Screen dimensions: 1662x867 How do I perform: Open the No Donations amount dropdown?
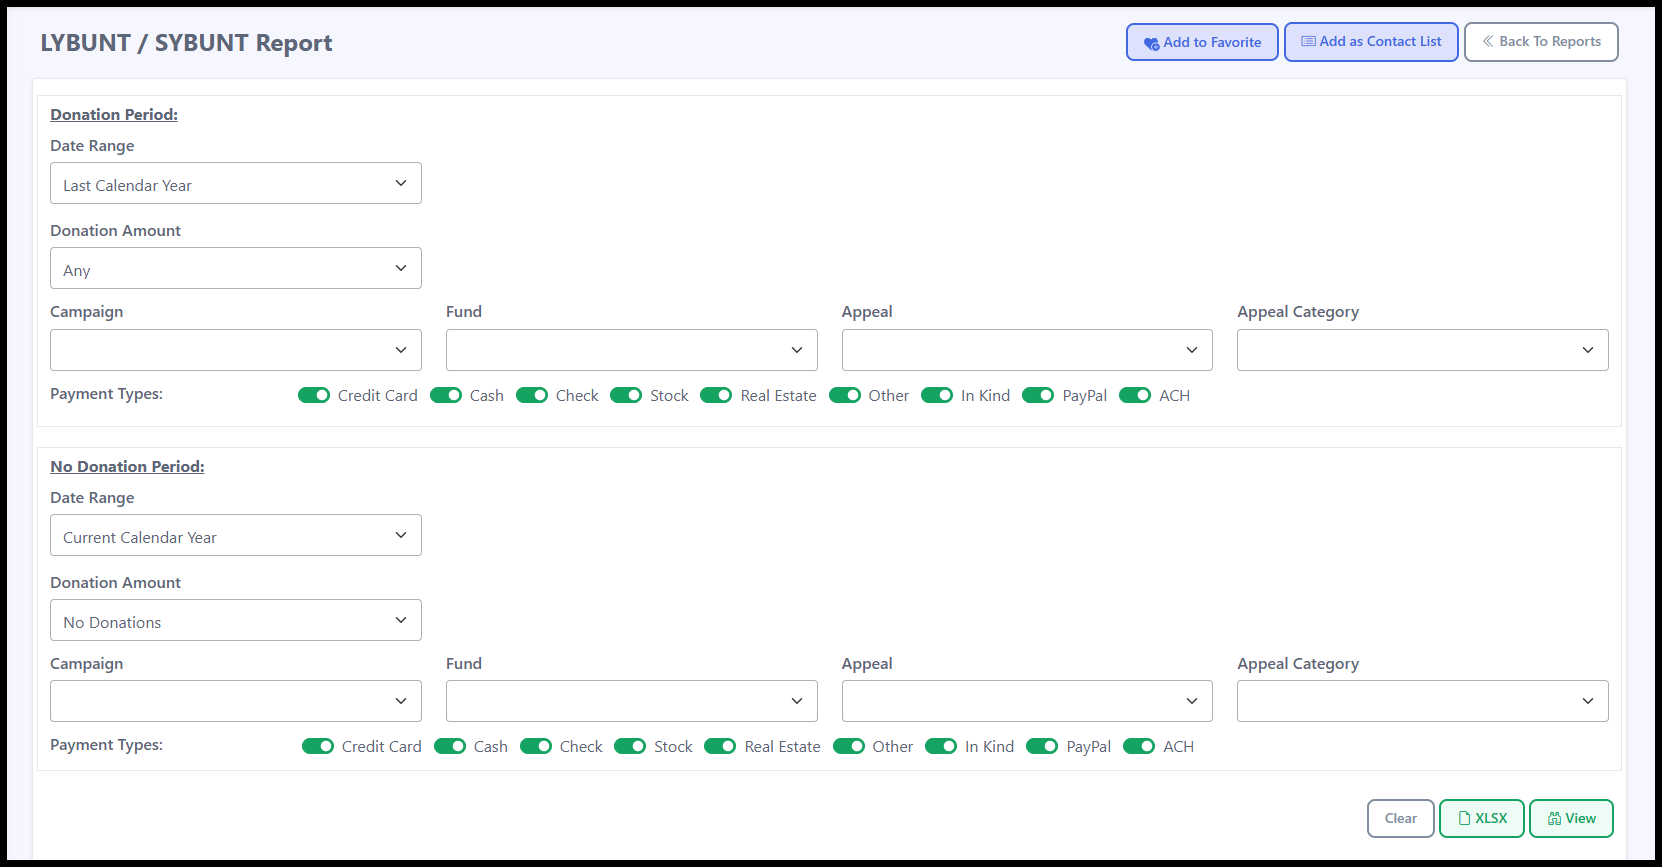pyautogui.click(x=236, y=620)
